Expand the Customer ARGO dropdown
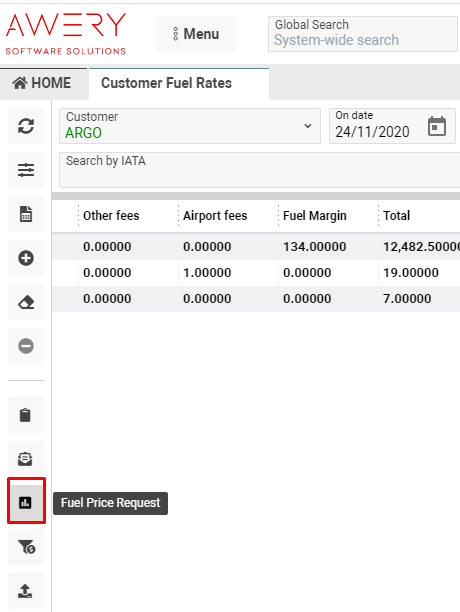Screen dimensions: 460x612 (190, 126)
